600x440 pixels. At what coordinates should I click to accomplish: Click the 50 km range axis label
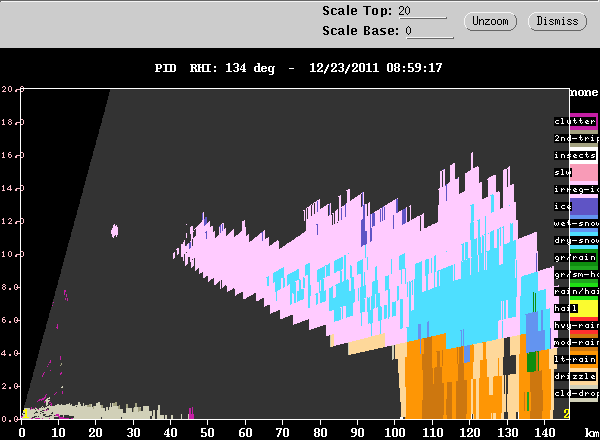tap(207, 433)
